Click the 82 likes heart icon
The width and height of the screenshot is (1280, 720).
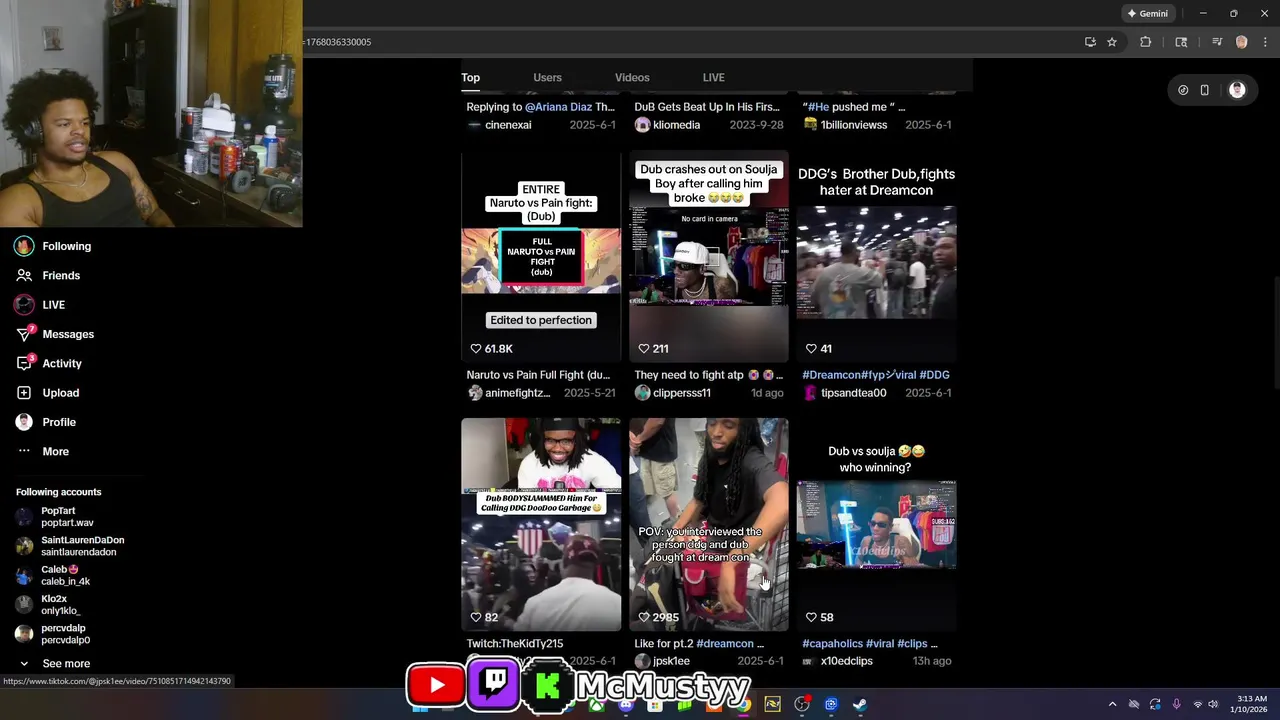[x=476, y=617]
